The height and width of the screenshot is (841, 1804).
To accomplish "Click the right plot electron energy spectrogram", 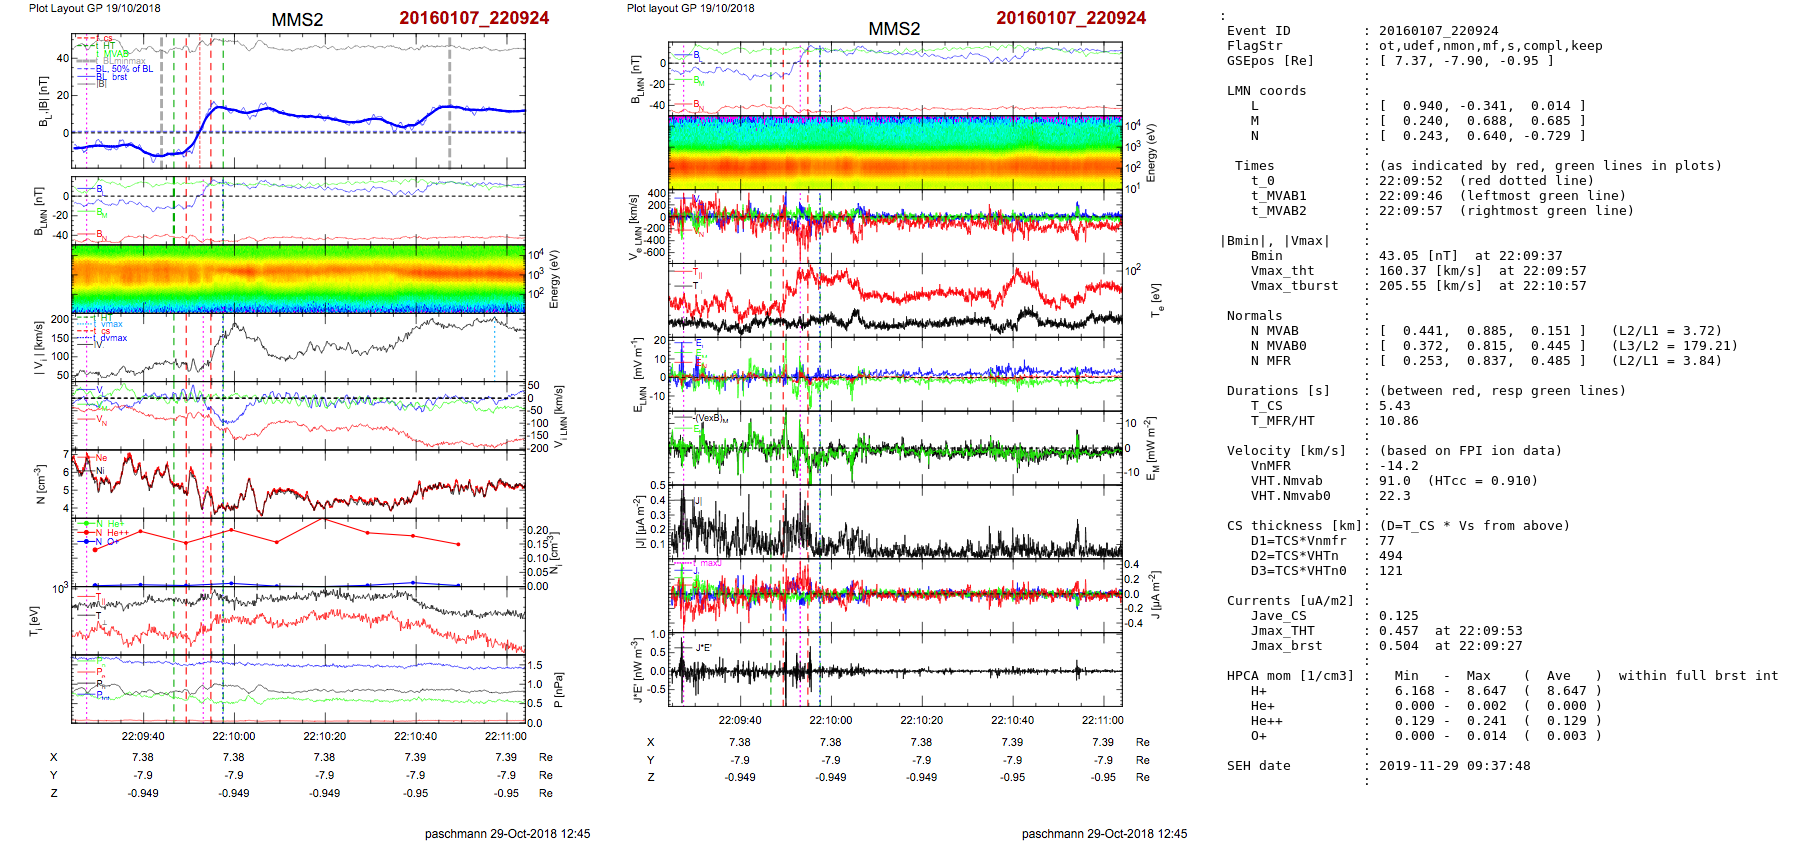I will point(895,152).
